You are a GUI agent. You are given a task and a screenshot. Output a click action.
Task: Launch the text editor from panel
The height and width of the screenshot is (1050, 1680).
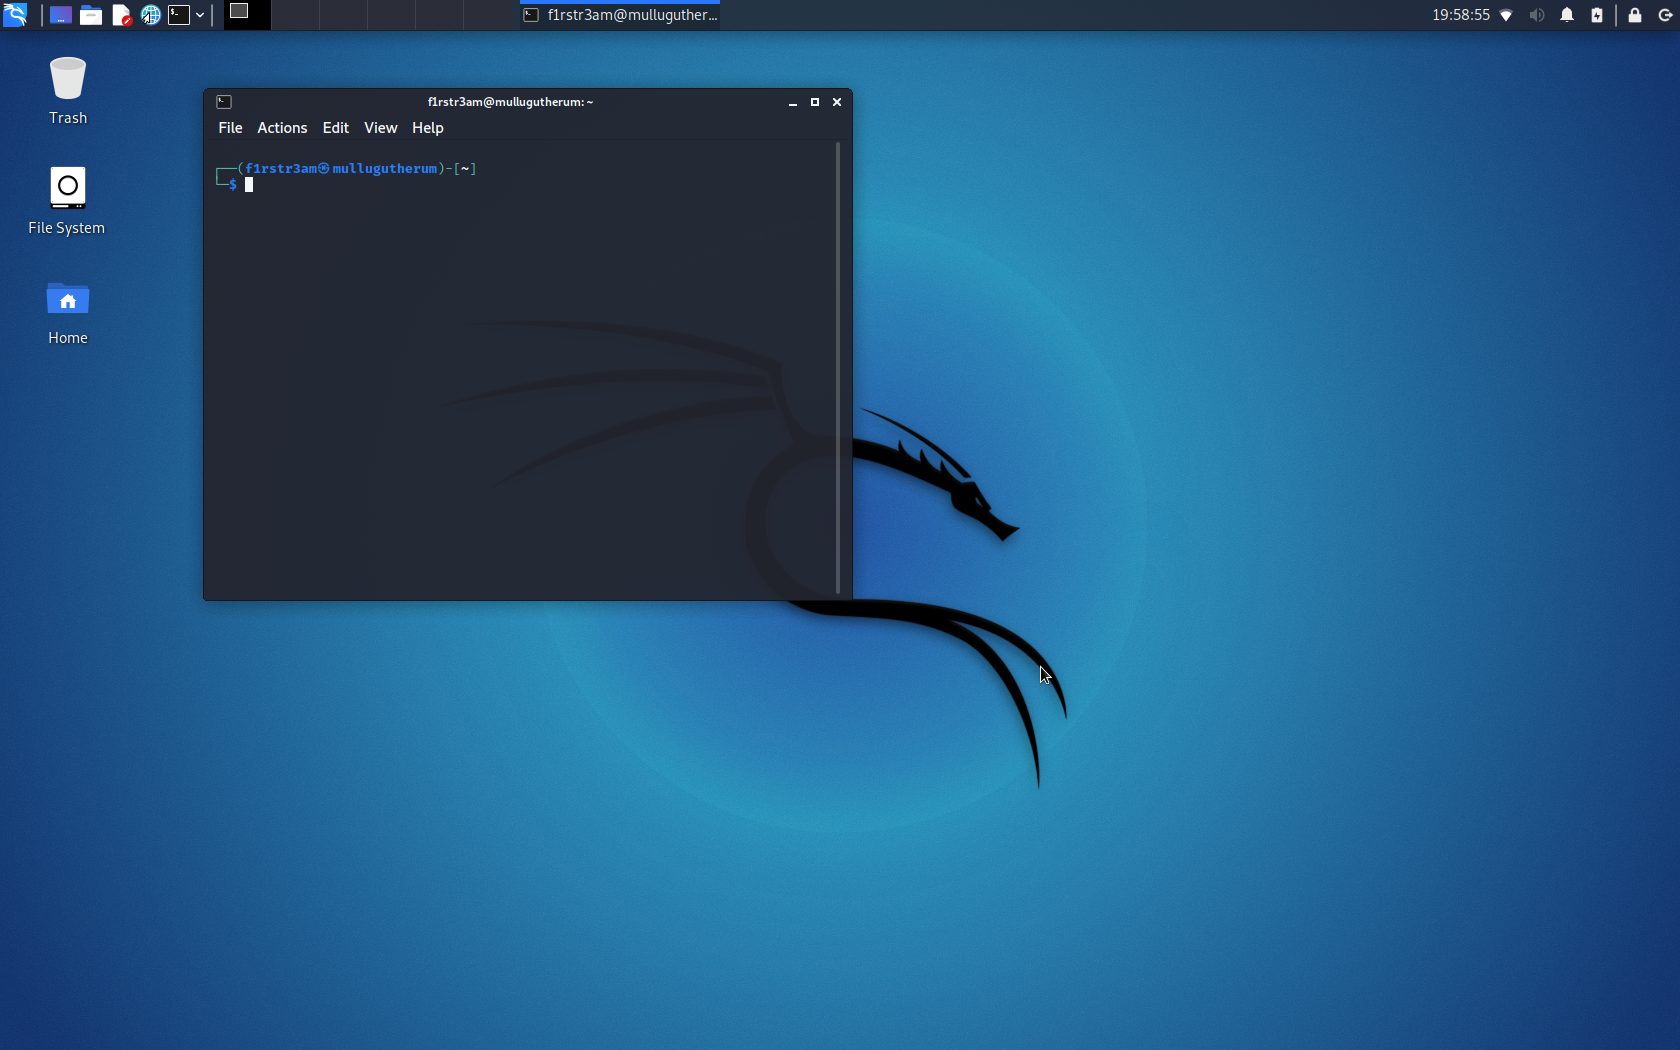(x=121, y=15)
